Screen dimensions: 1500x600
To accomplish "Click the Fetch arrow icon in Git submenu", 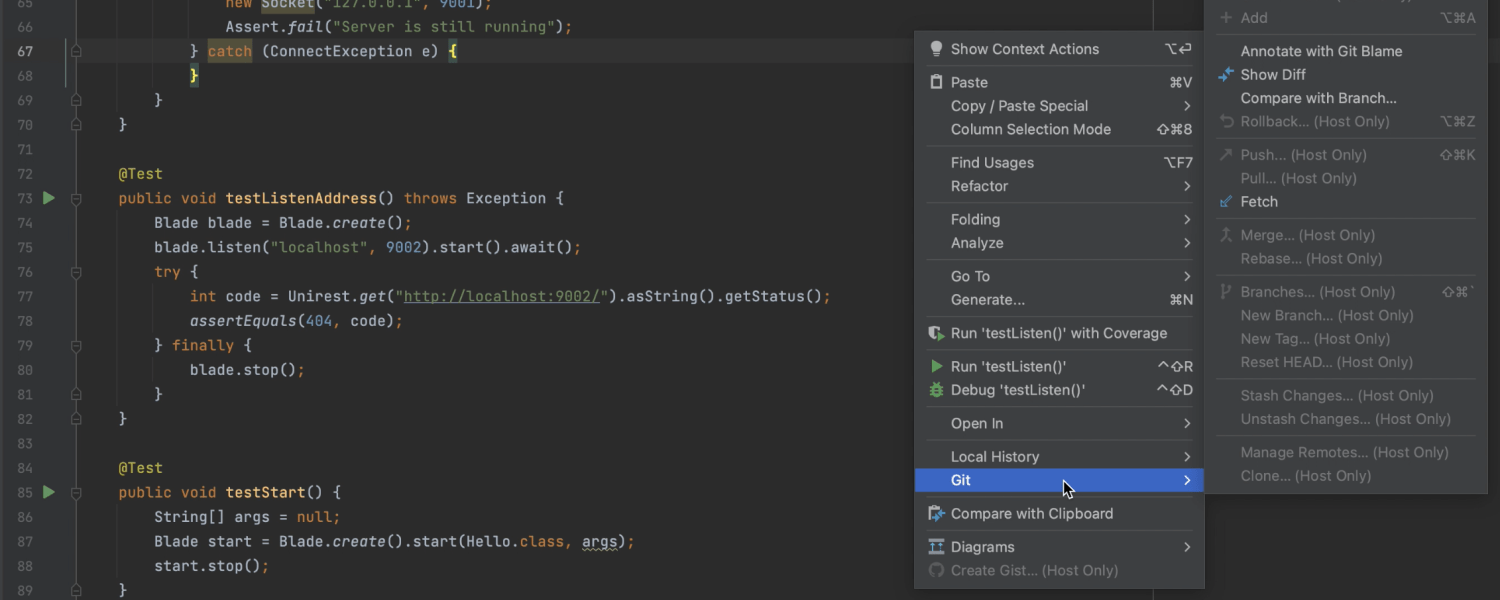I will (1226, 201).
